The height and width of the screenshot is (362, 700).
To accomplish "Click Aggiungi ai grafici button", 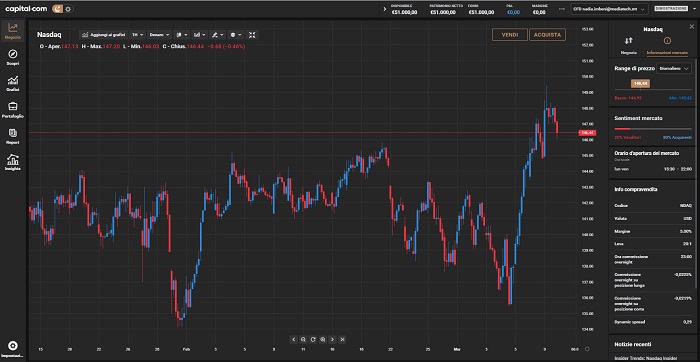I will [x=104, y=35].
